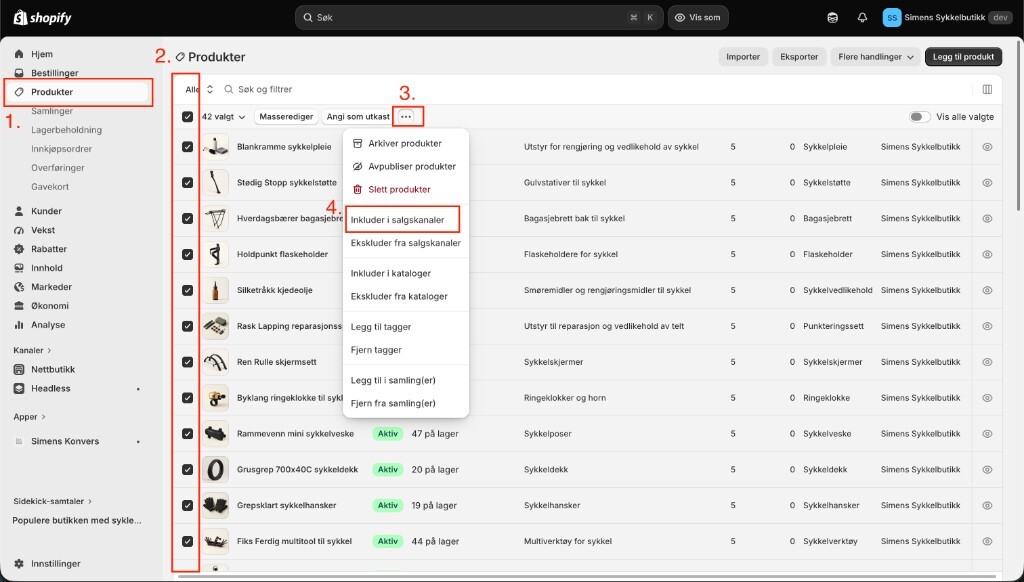Click the archive icon beside Arkiver produkter
1024x582 pixels.
coord(357,143)
